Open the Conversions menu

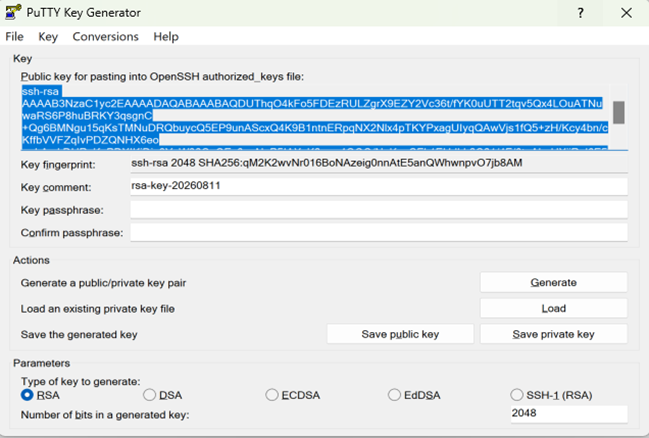point(106,36)
